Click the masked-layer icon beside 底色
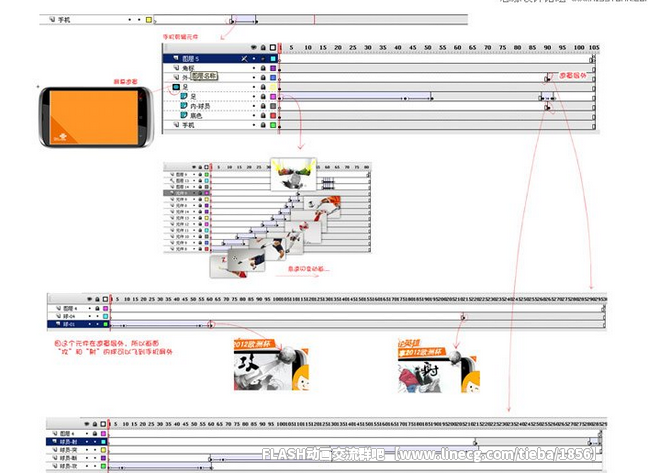Viewport: 648px width, 473px height. tap(184, 115)
